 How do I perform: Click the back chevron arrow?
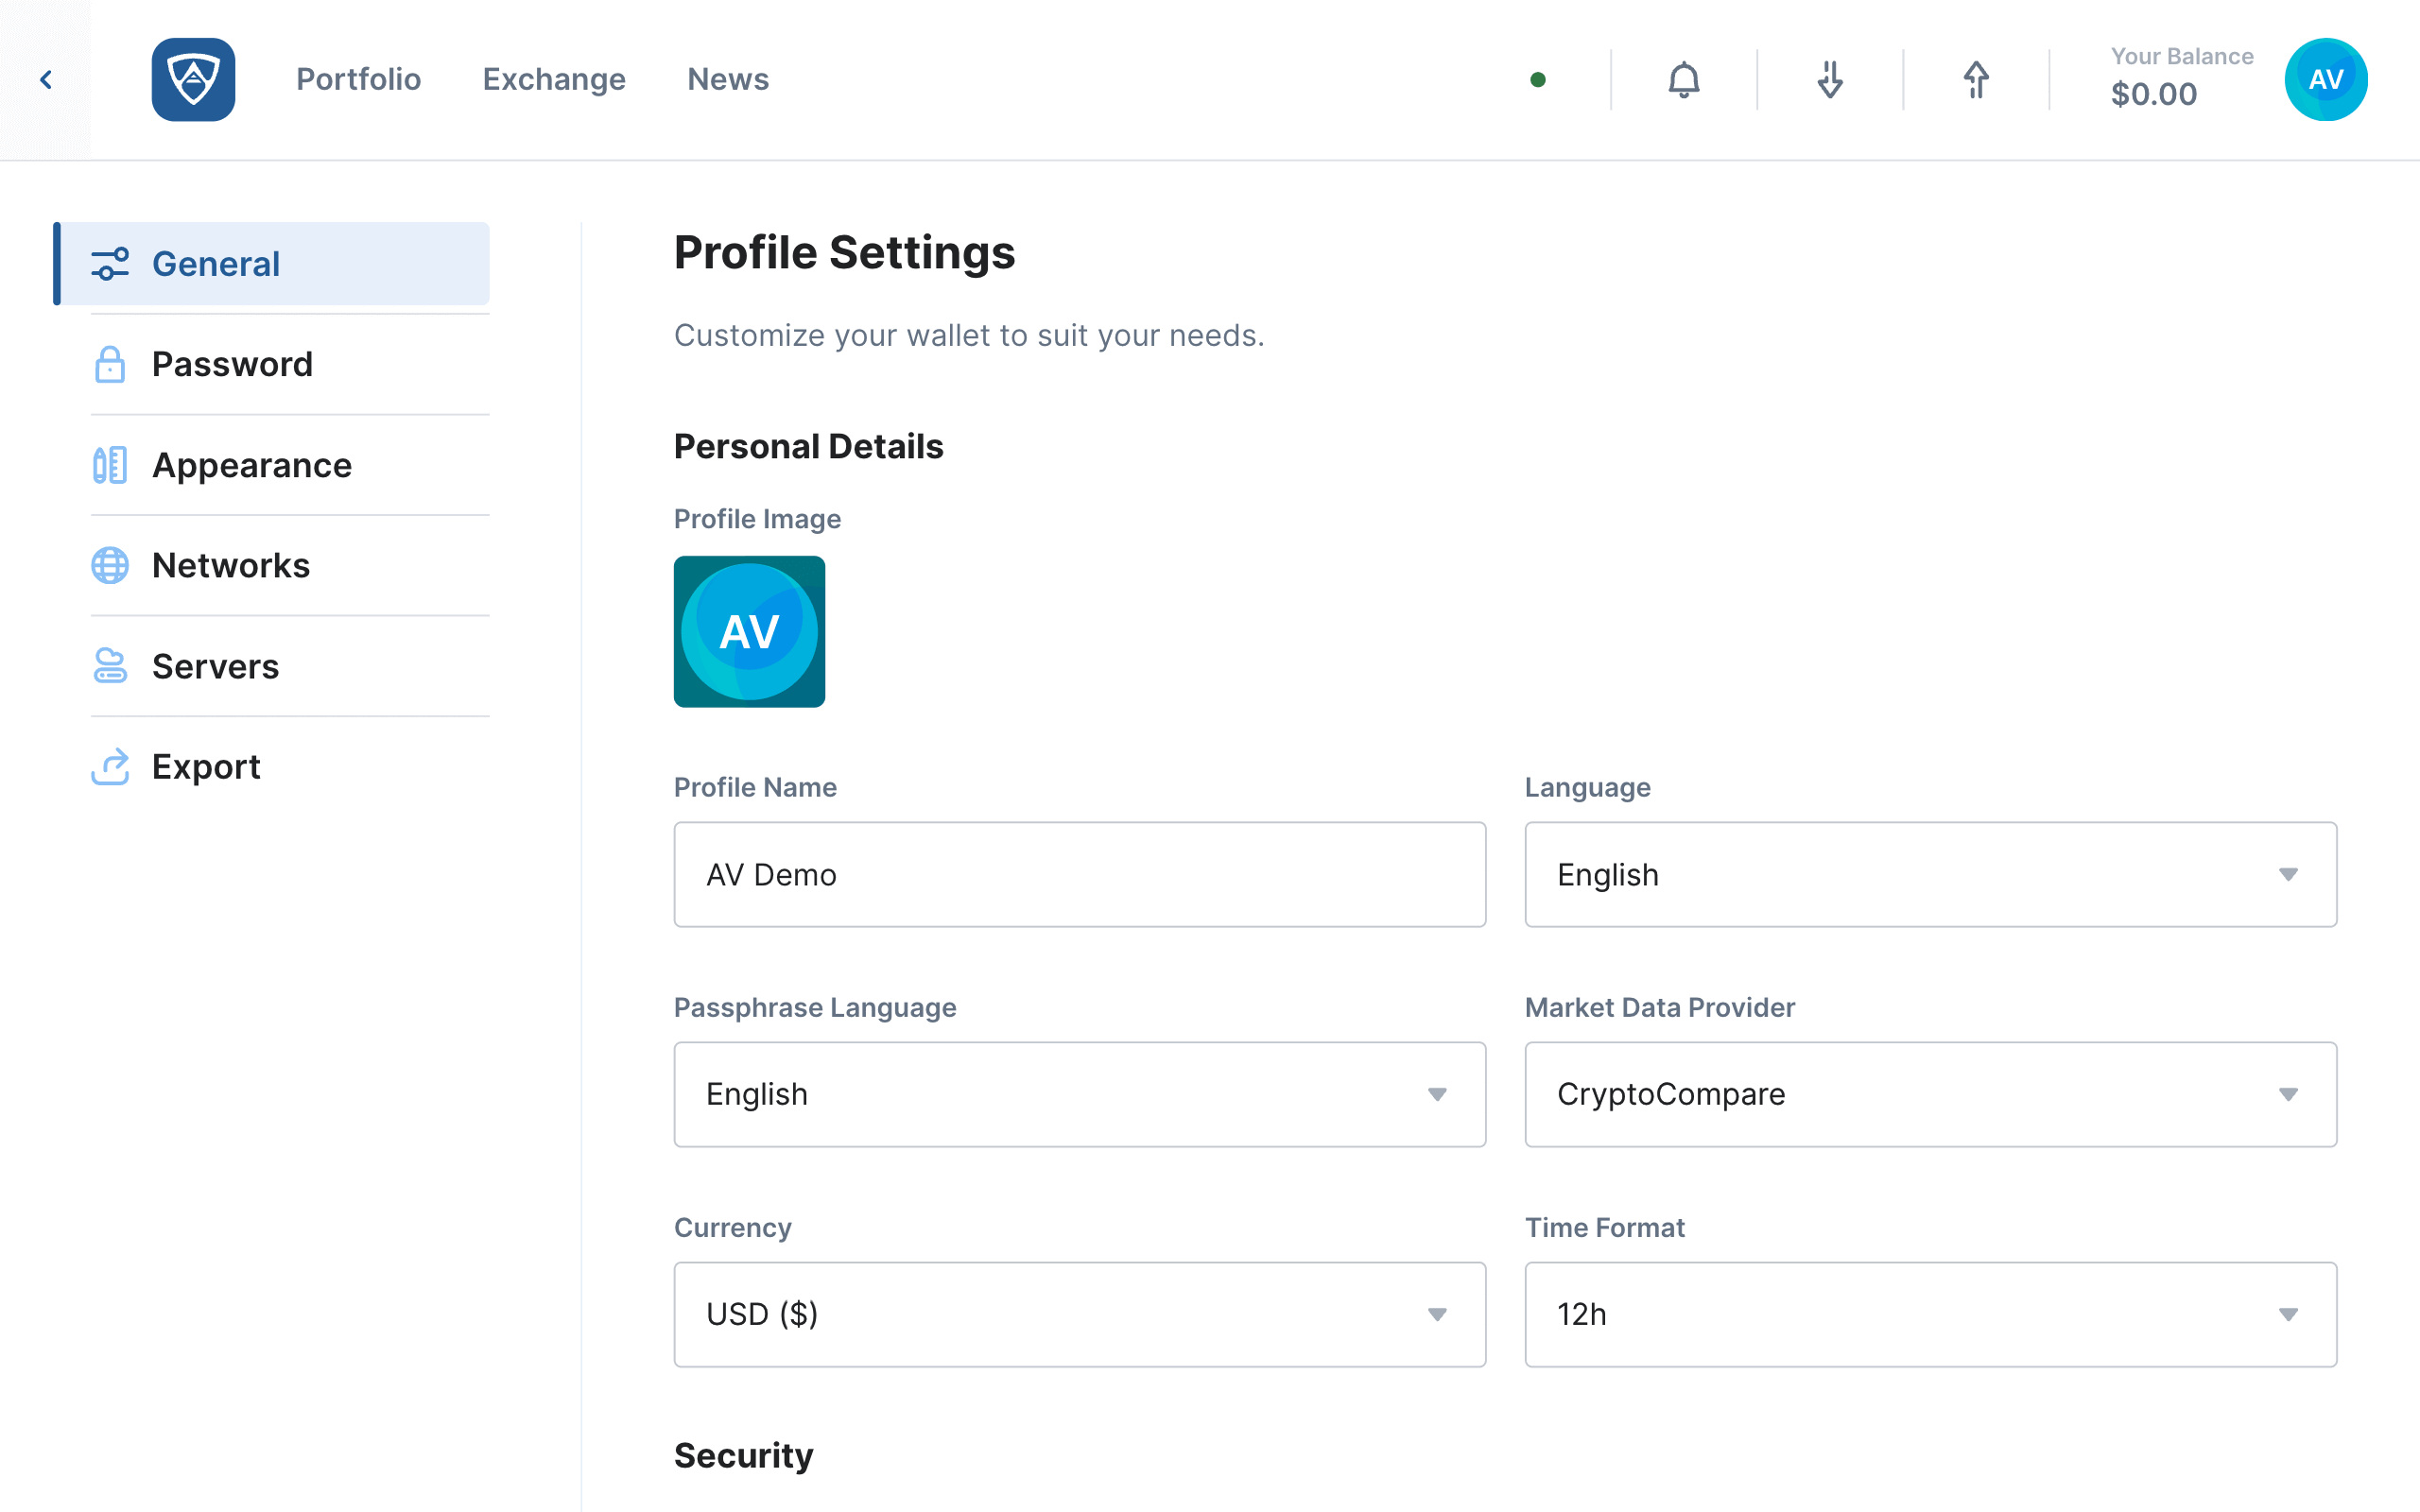click(x=46, y=80)
